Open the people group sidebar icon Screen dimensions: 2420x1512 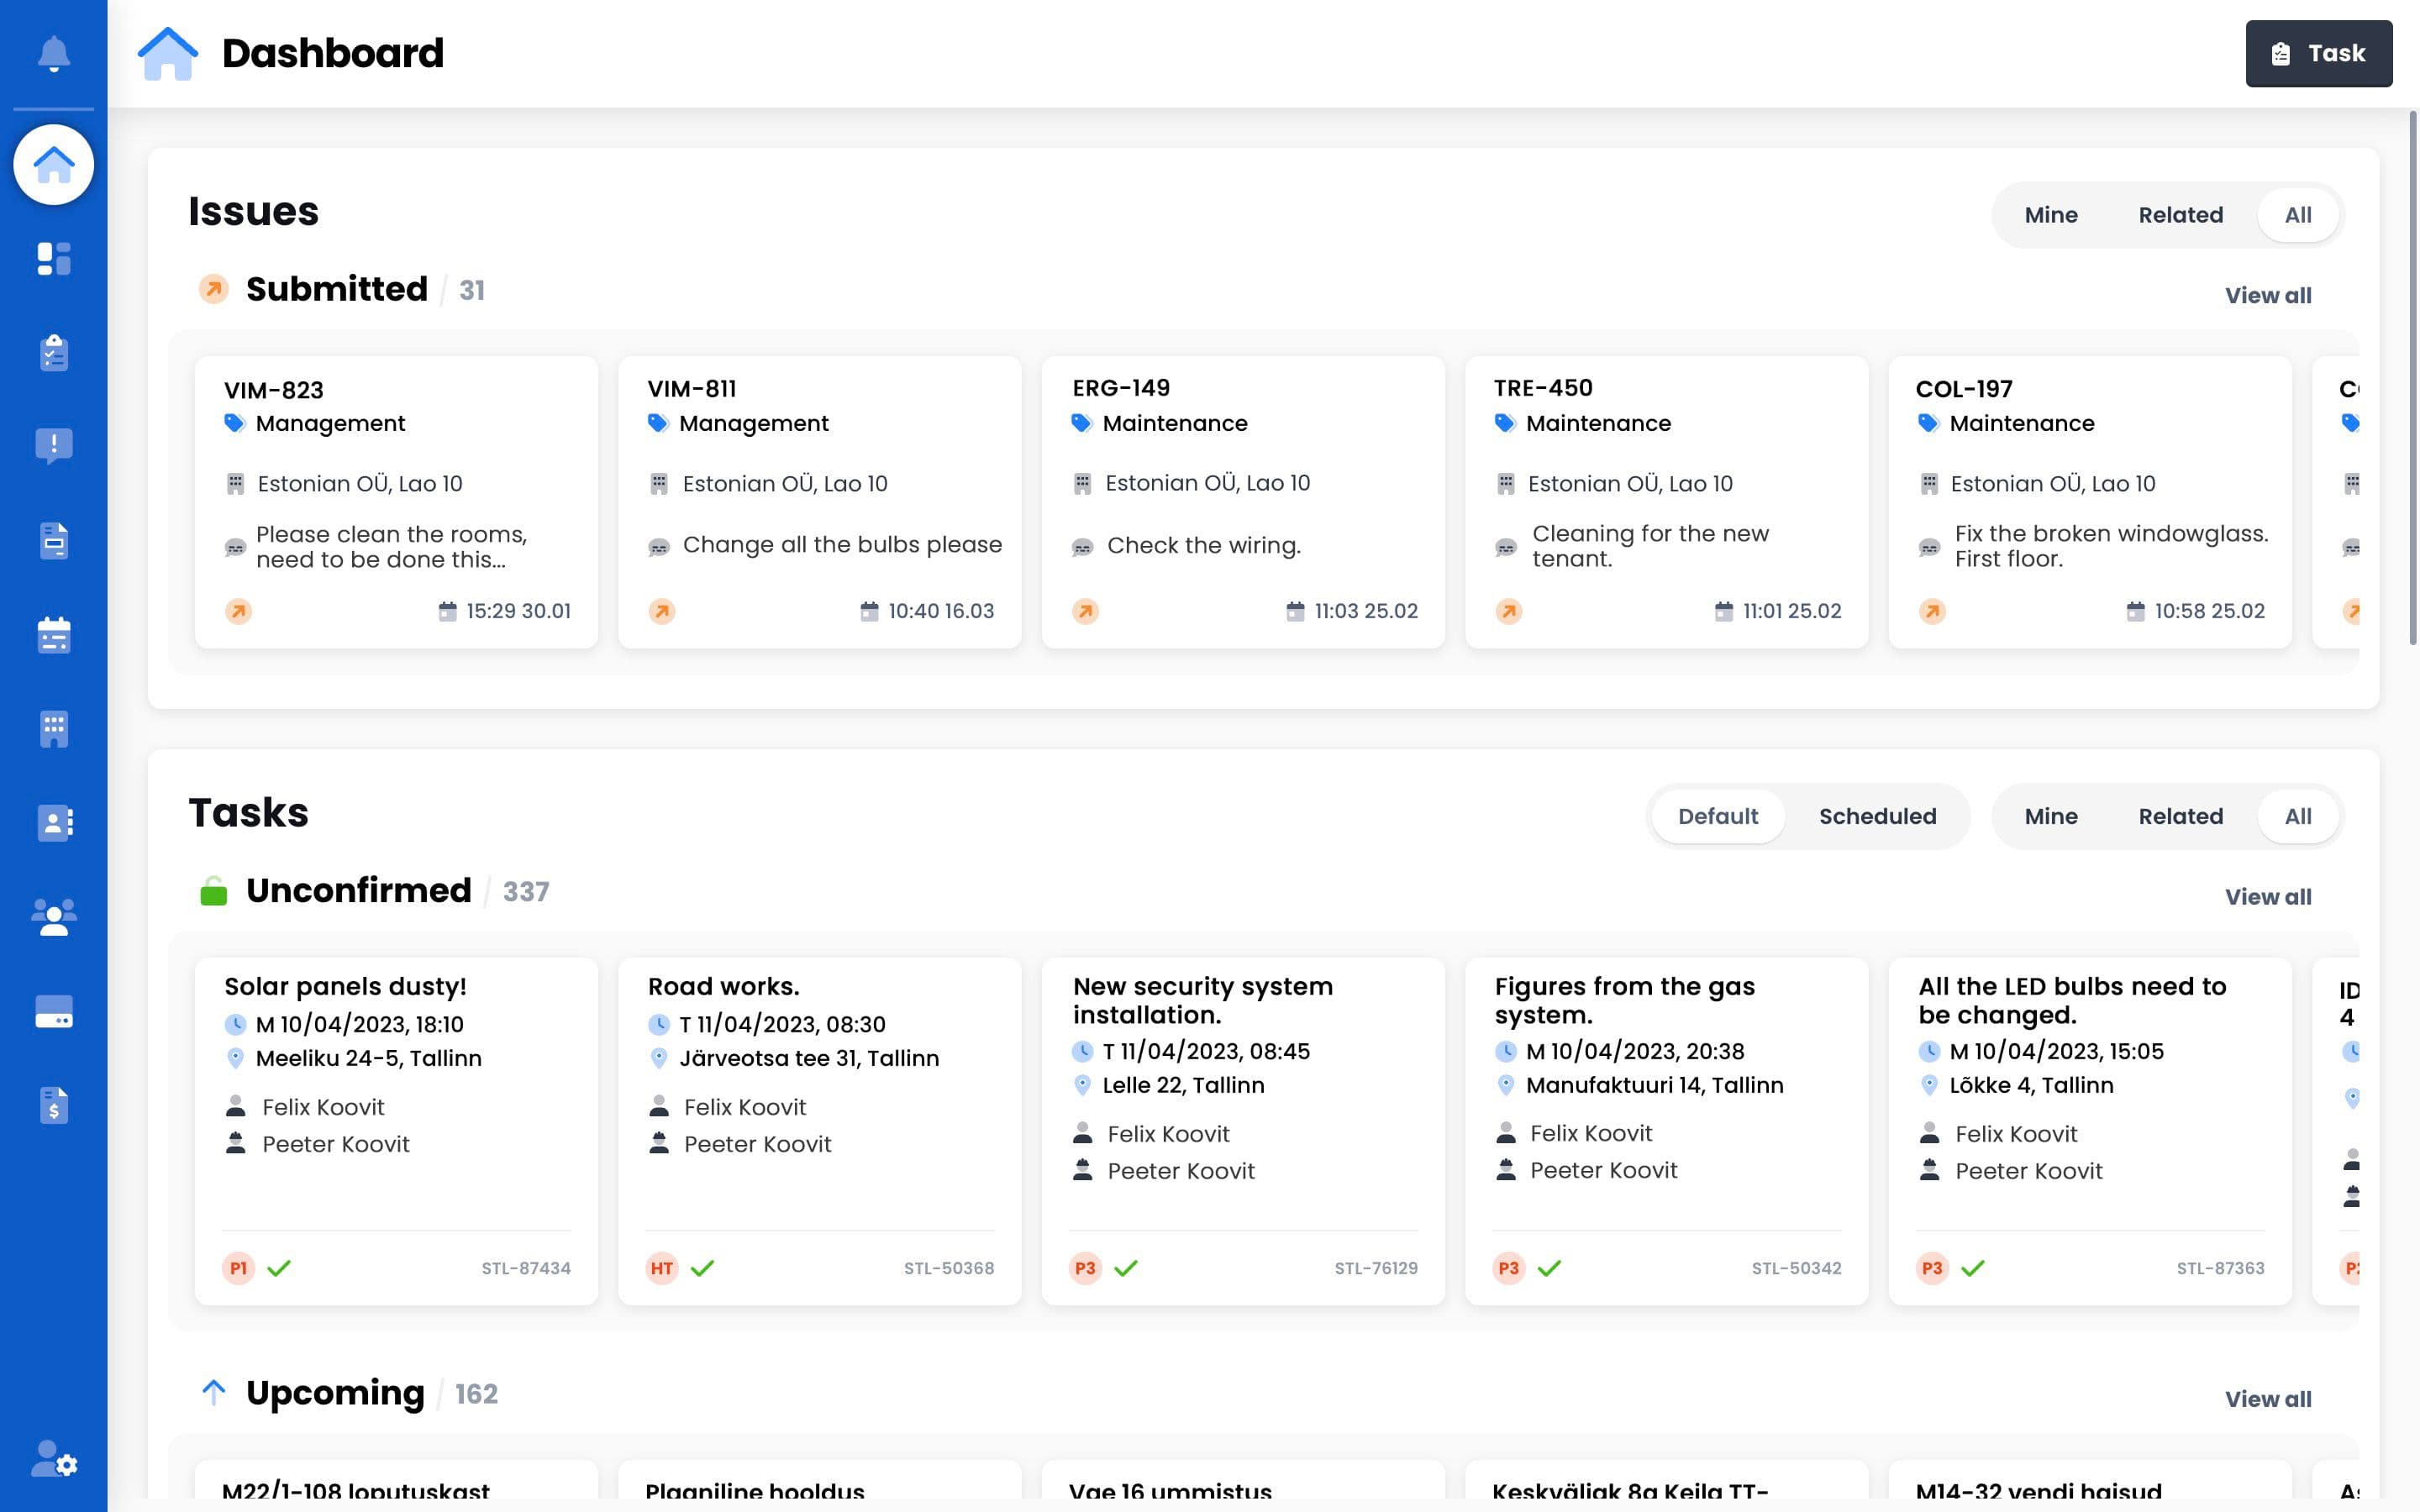[54, 917]
